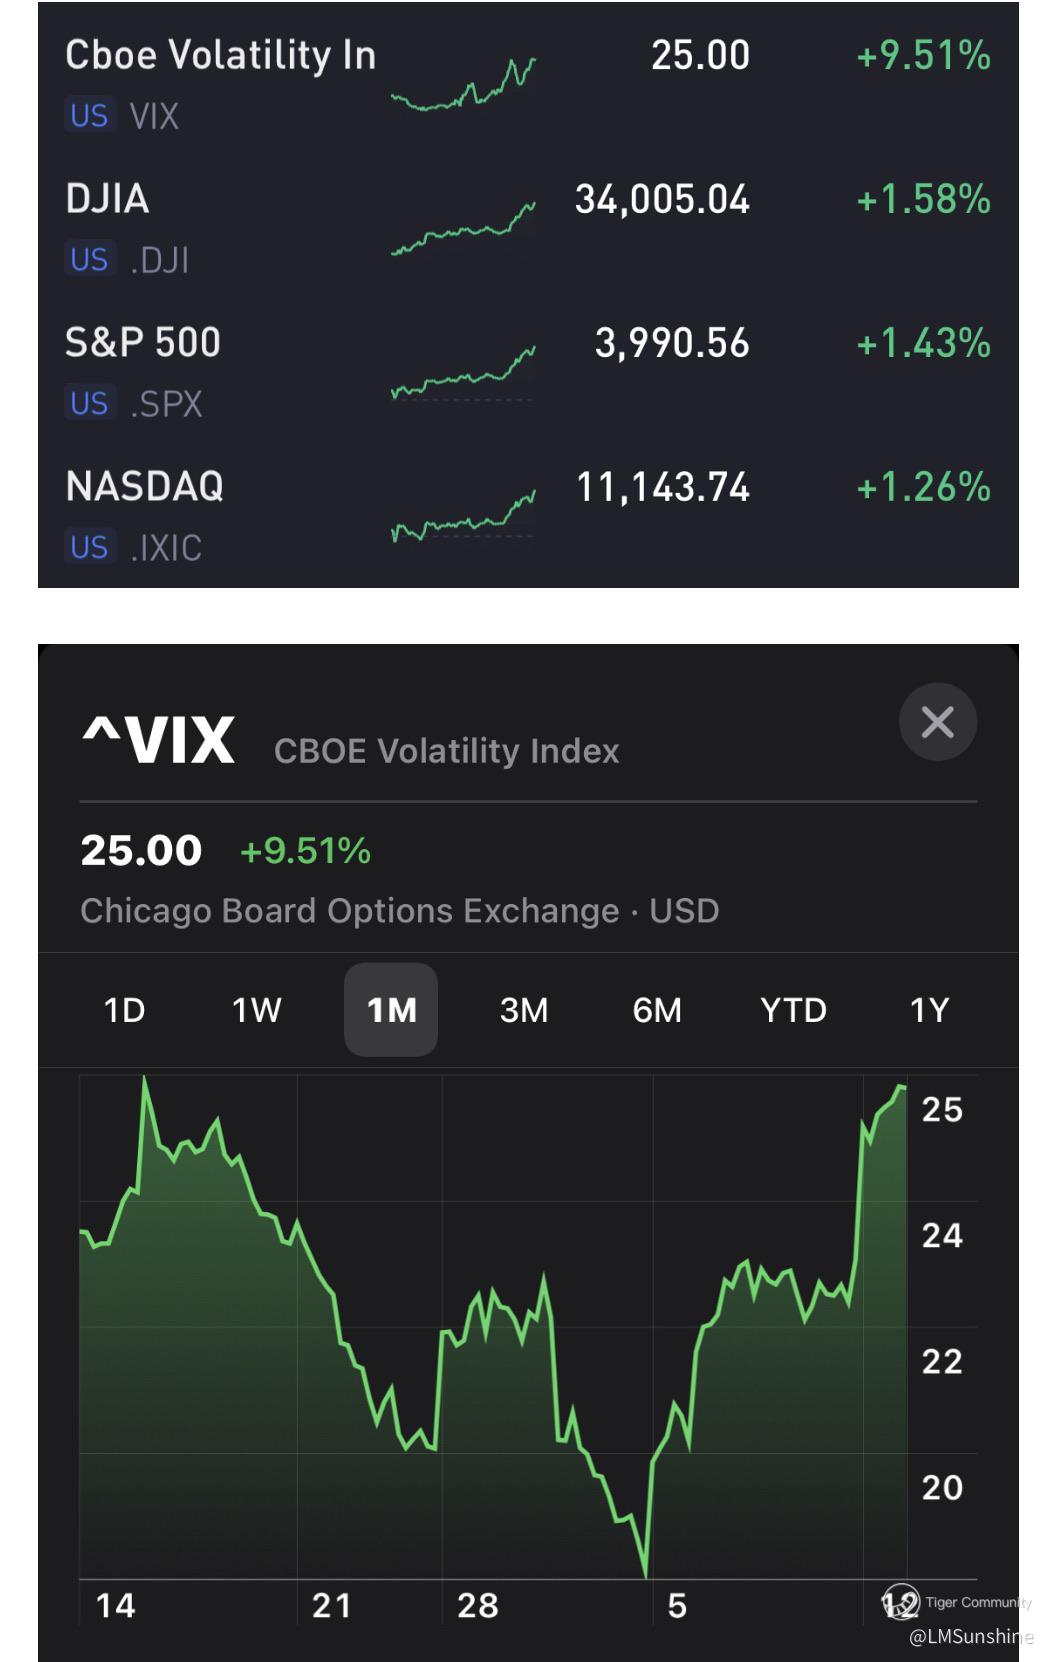Screen dimensions: 1054x1662
Task: Click the US badge beside .IXIC
Action: 89,548
